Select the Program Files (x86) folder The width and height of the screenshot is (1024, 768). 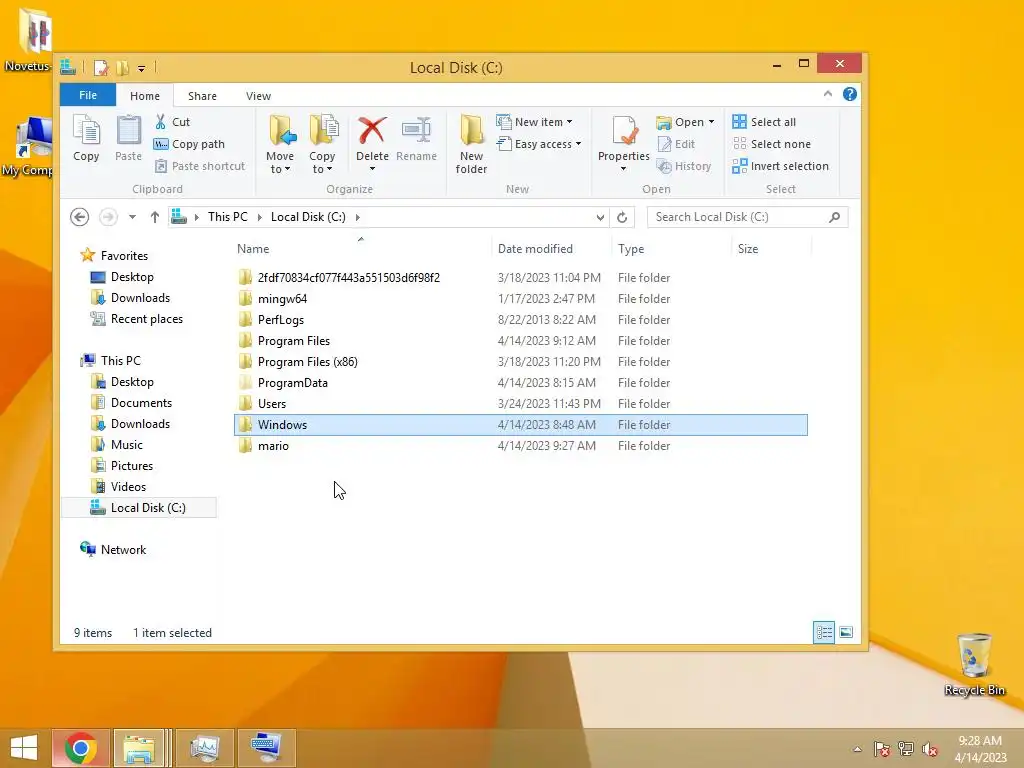click(520, 362)
